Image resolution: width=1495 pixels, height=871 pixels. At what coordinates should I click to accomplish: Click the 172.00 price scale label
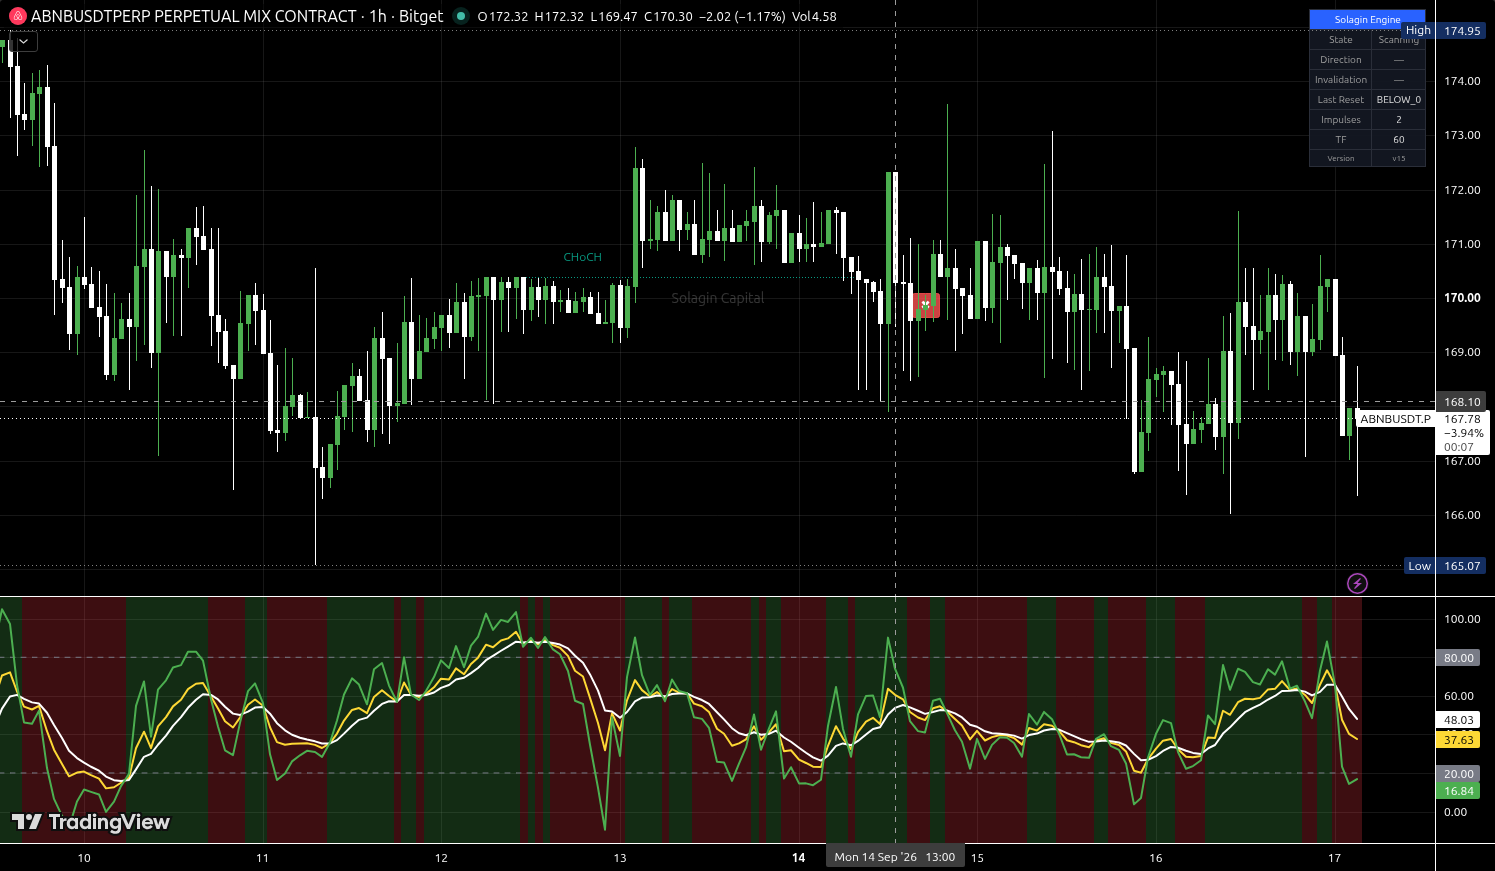(x=1462, y=190)
